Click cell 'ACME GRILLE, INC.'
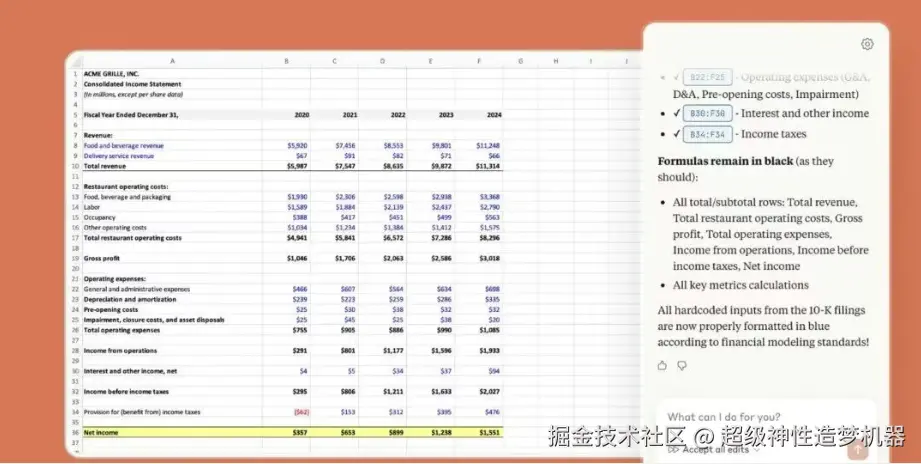Image resolution: width=921 pixels, height=464 pixels. (x=111, y=74)
